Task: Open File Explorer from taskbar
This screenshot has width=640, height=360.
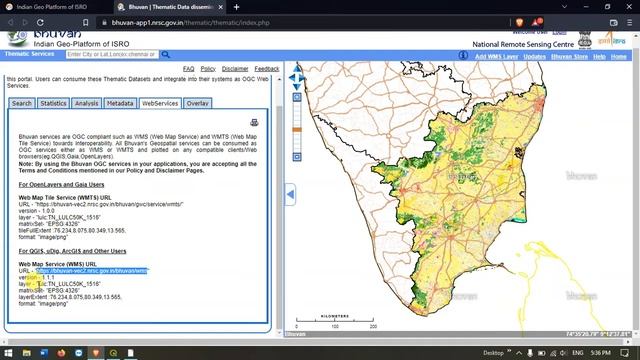Action: 27,353
